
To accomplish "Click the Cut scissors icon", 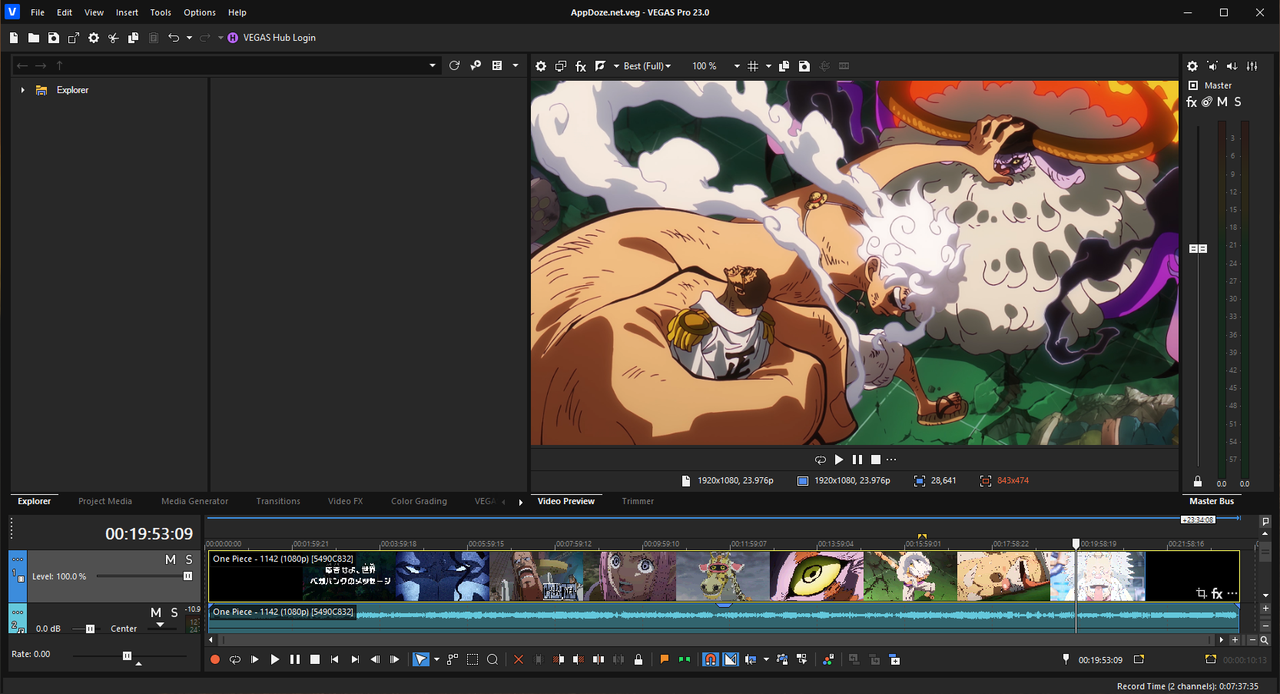I will coord(114,38).
